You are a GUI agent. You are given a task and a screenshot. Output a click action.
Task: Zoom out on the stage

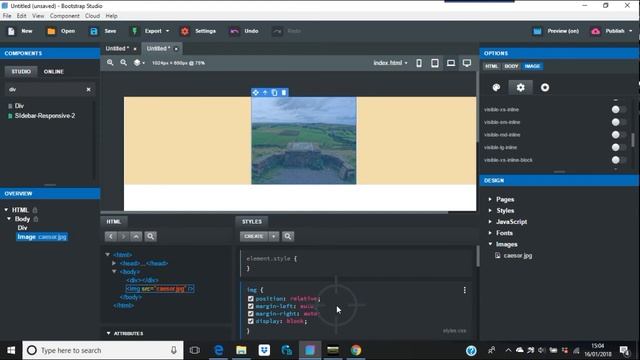(123, 63)
